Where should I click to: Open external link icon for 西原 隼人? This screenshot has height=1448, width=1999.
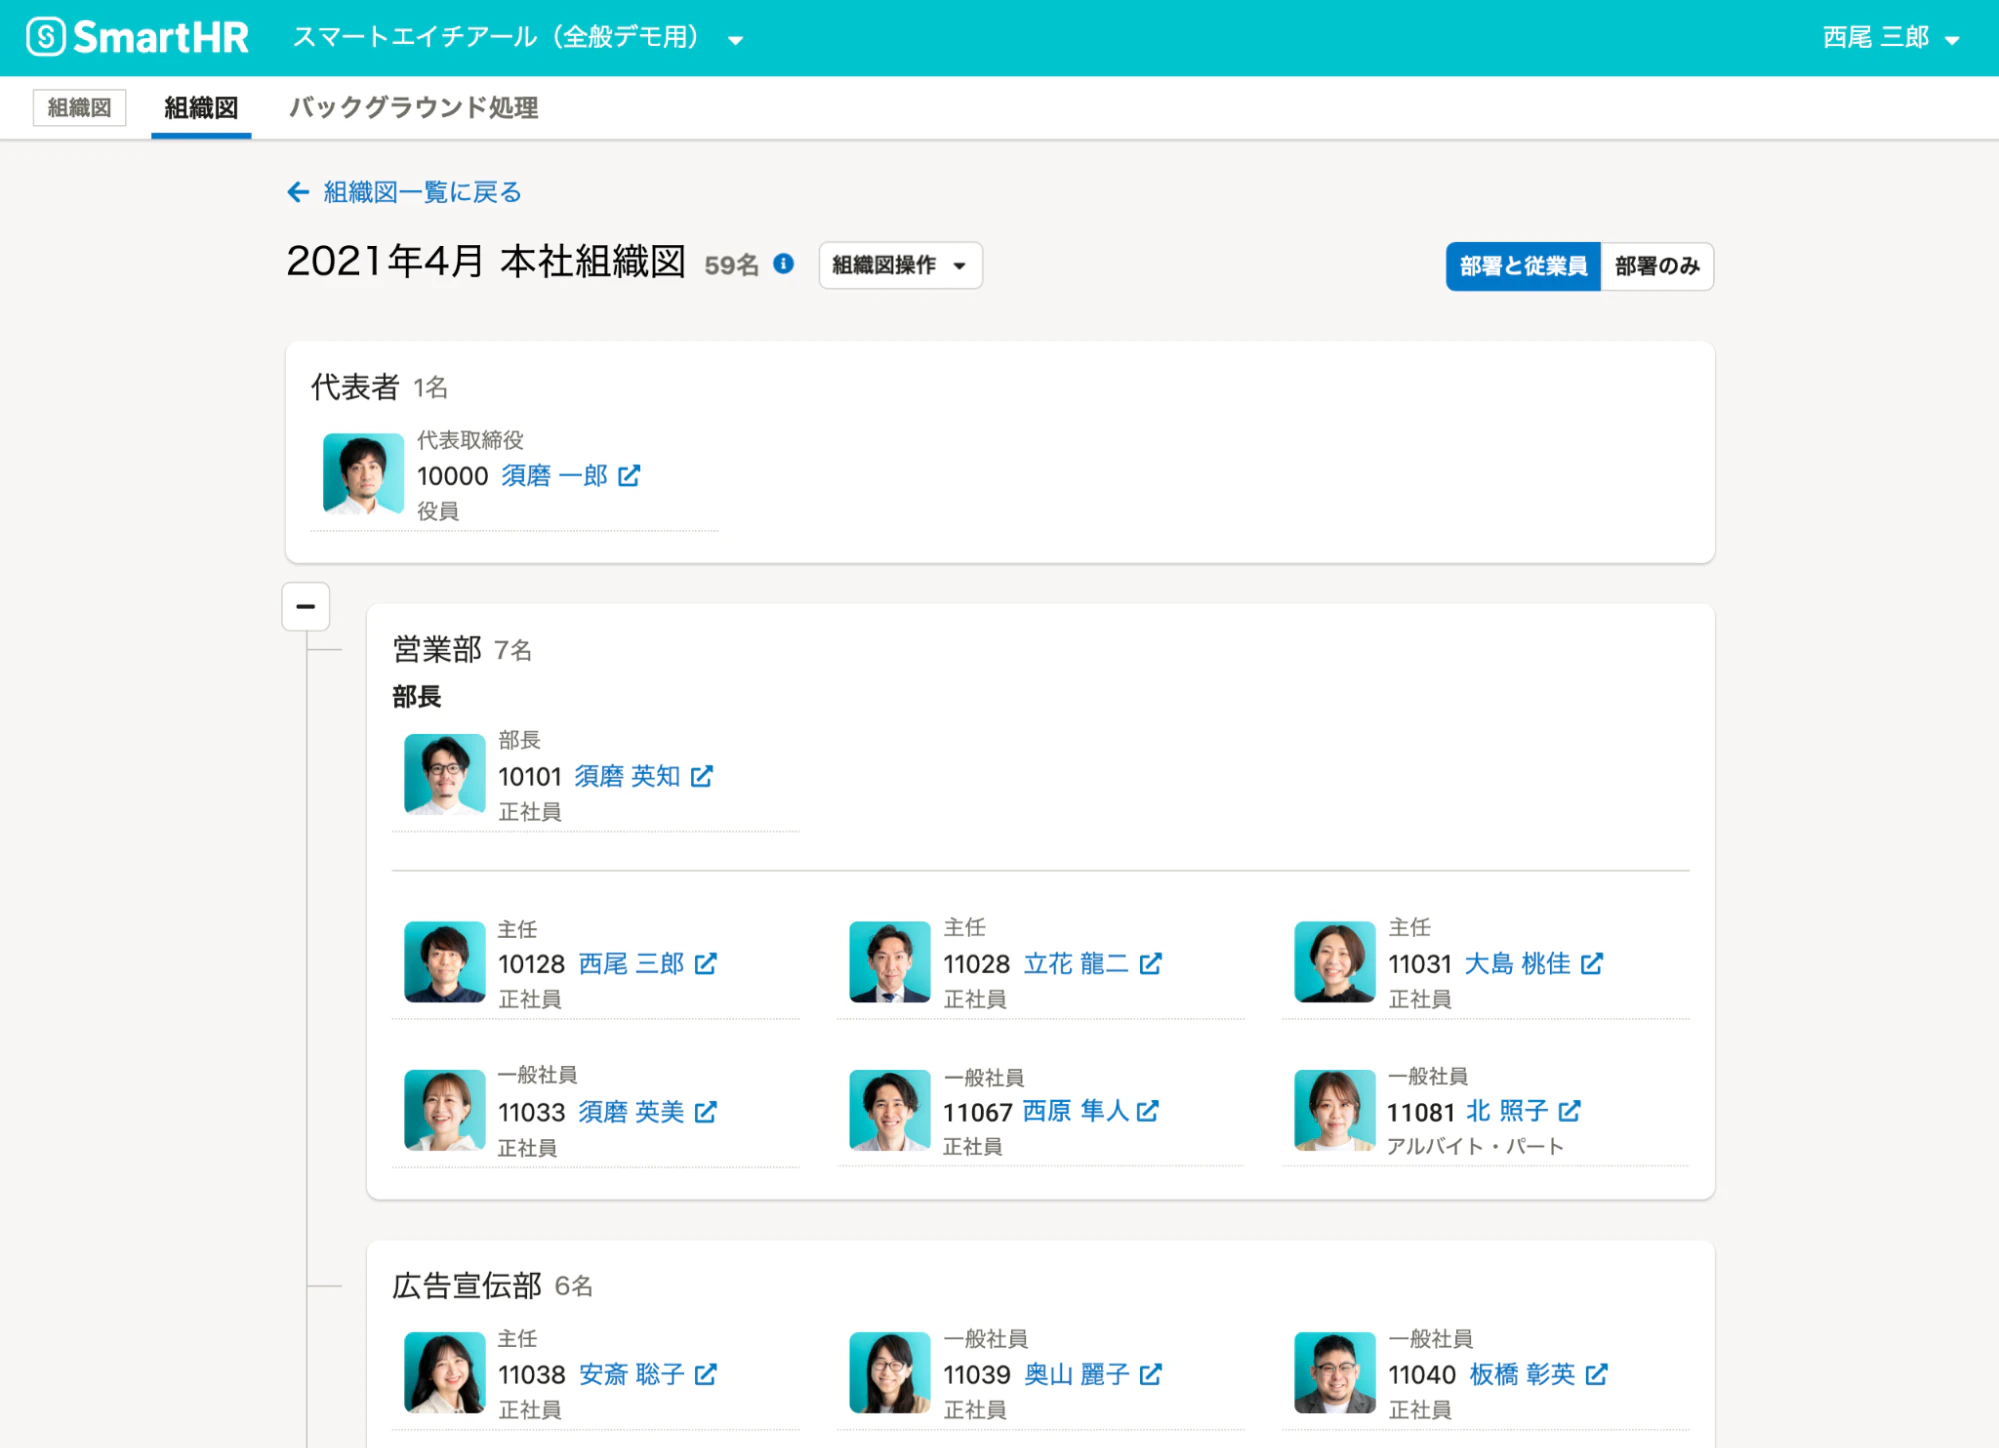[1148, 1111]
